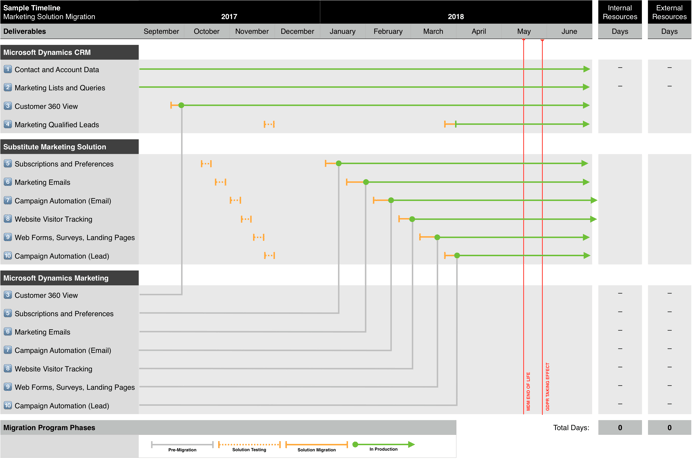Select the Web Forms icon under Microsoft Dynamics Marketing
Viewport: 692px width, 459px height.
click(x=8, y=387)
